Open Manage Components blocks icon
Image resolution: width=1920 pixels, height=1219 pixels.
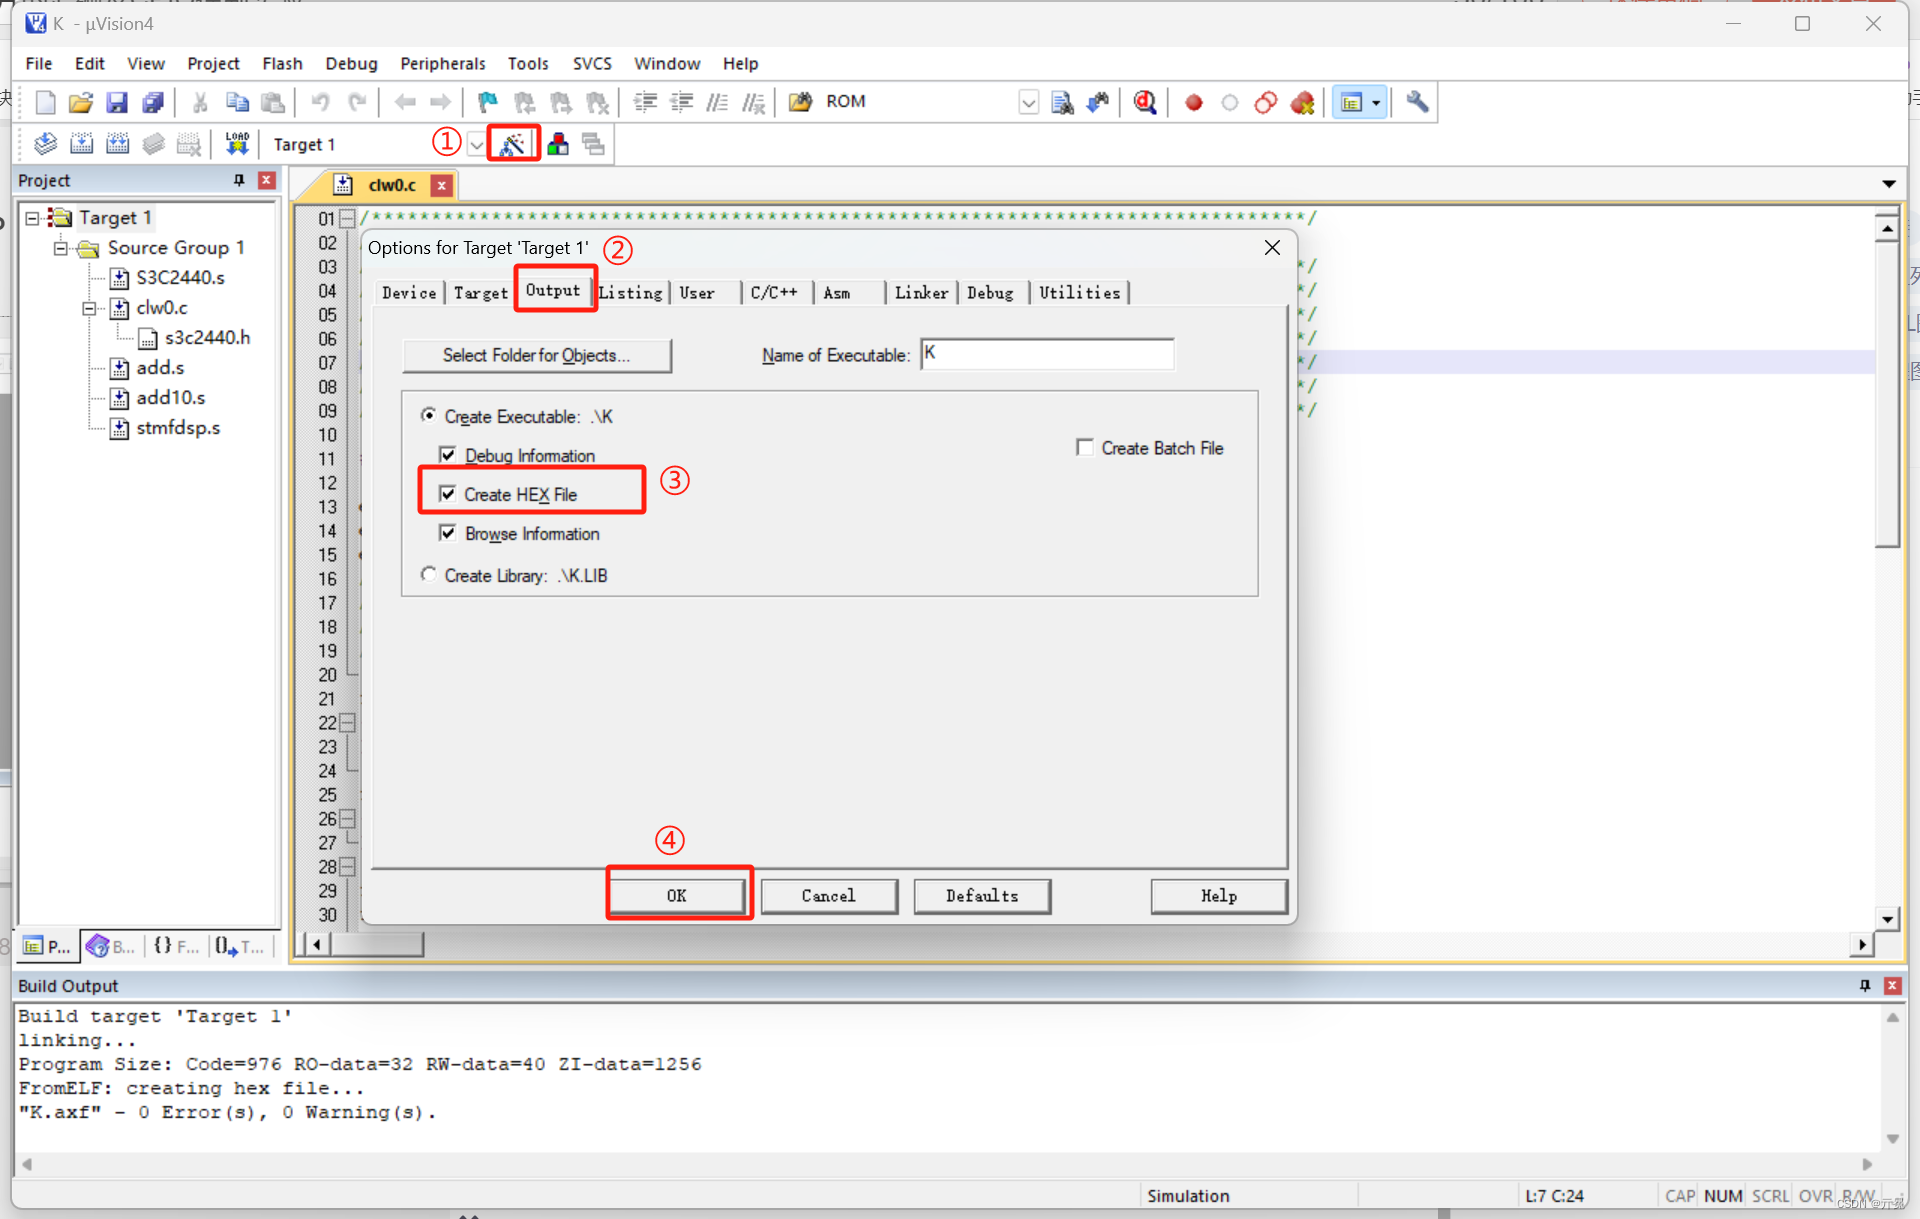pos(558,144)
